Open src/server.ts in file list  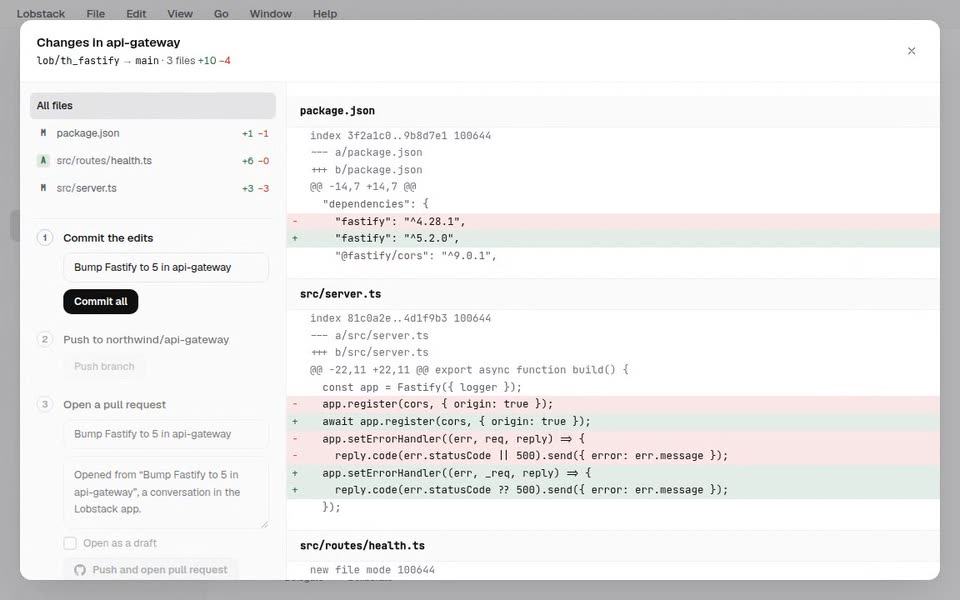tap(152, 188)
